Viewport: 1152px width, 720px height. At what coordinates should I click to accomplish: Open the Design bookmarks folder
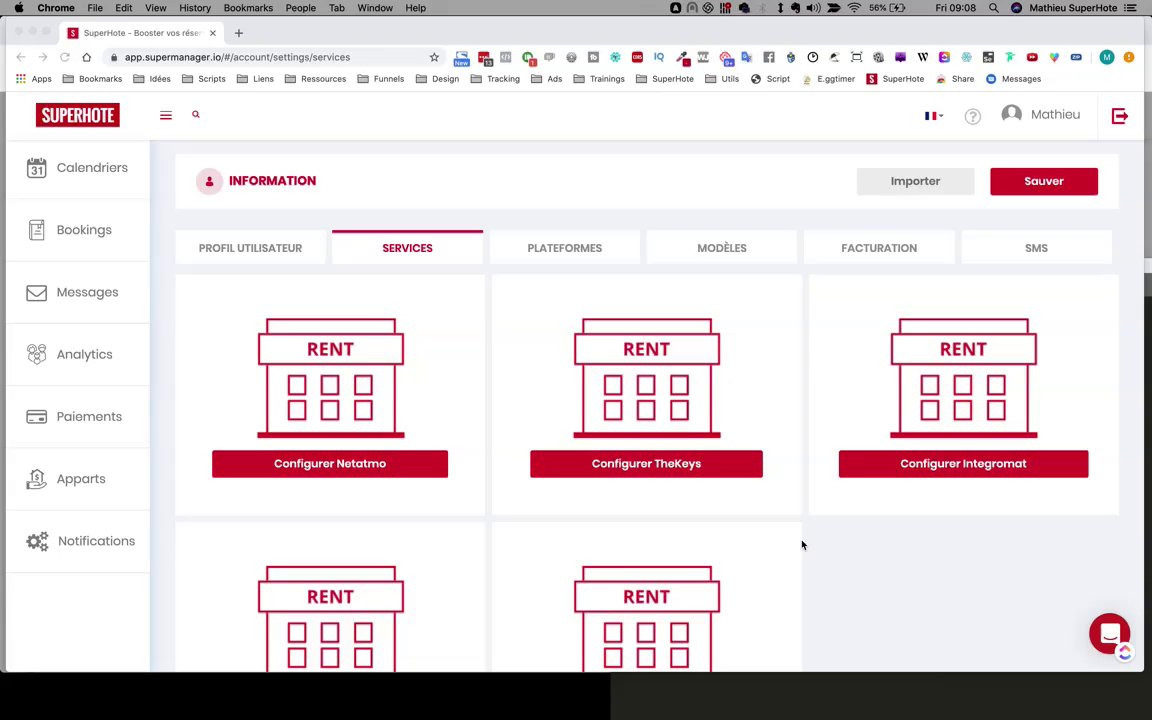pos(437,79)
